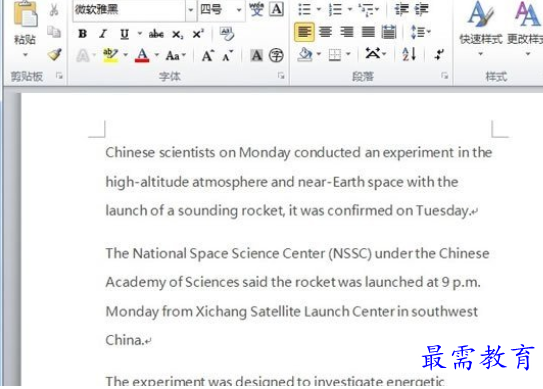Apply the red font color
This screenshot has width=543, height=389.
[x=142, y=55]
